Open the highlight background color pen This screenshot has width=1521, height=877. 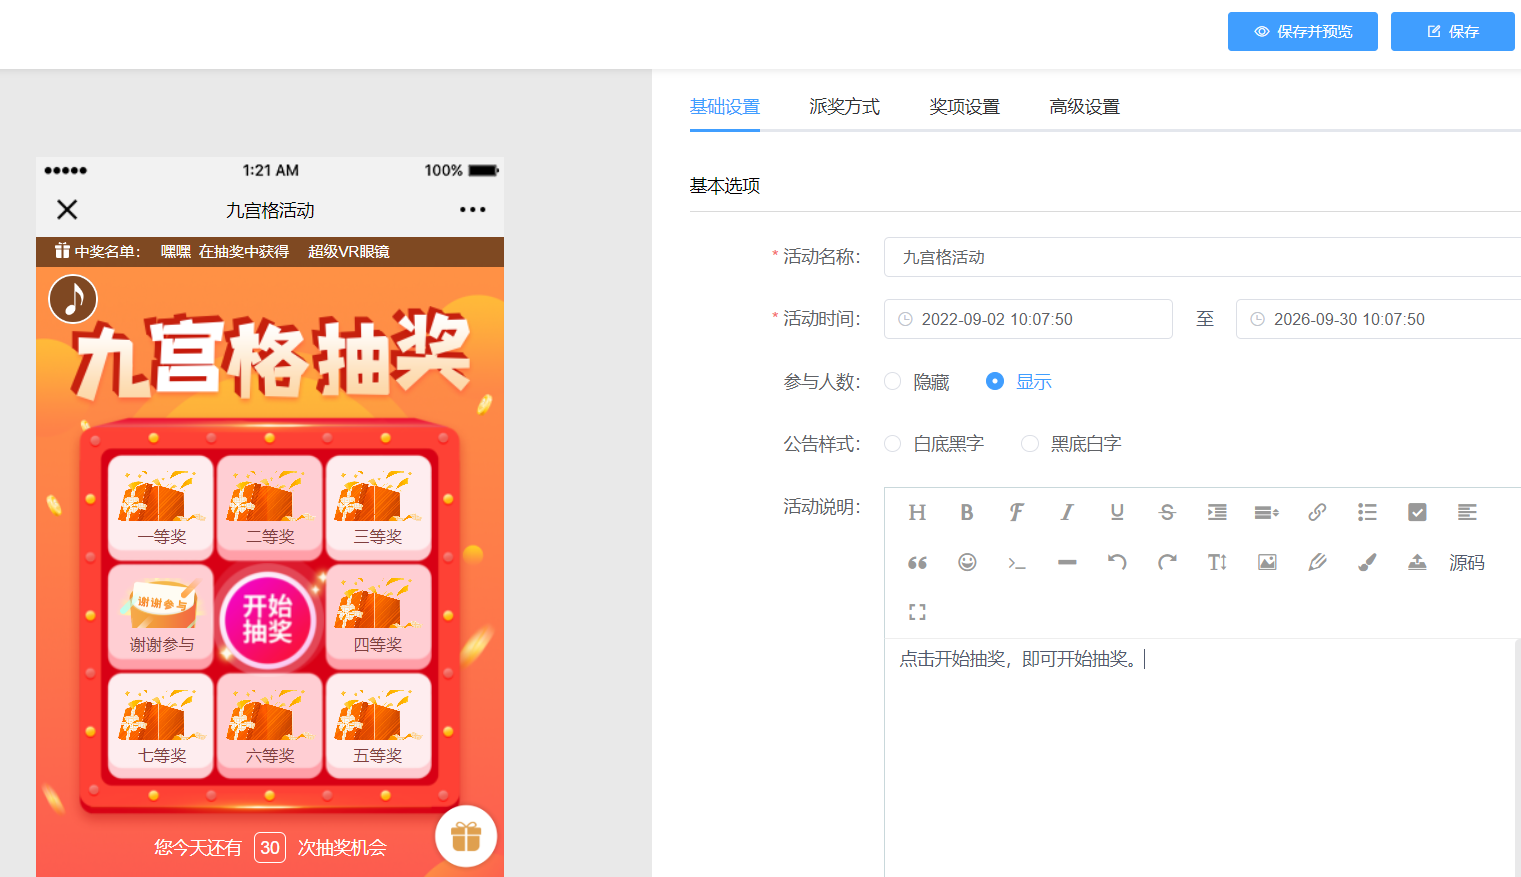coord(1317,563)
